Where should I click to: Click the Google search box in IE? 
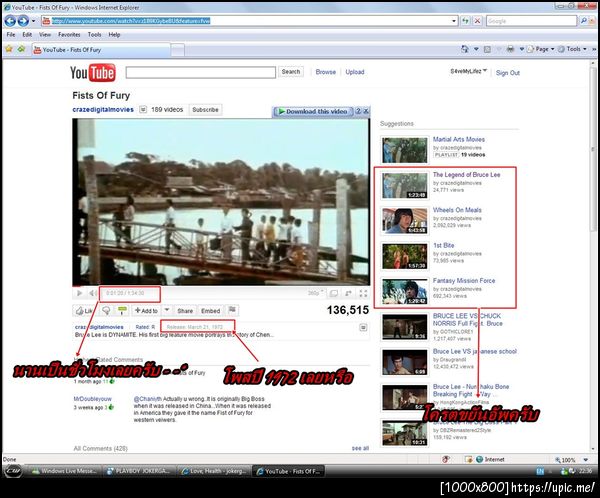pyautogui.click(x=531, y=21)
